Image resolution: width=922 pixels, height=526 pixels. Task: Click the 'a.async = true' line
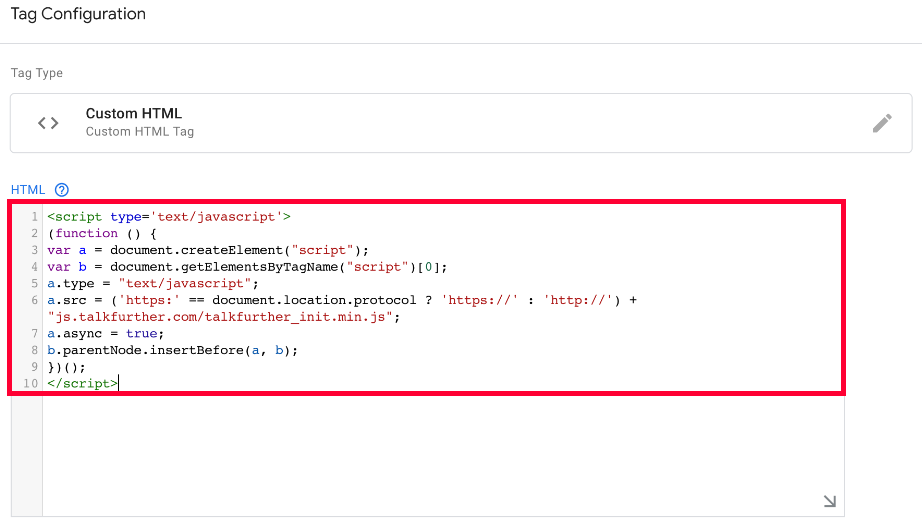click(105, 333)
